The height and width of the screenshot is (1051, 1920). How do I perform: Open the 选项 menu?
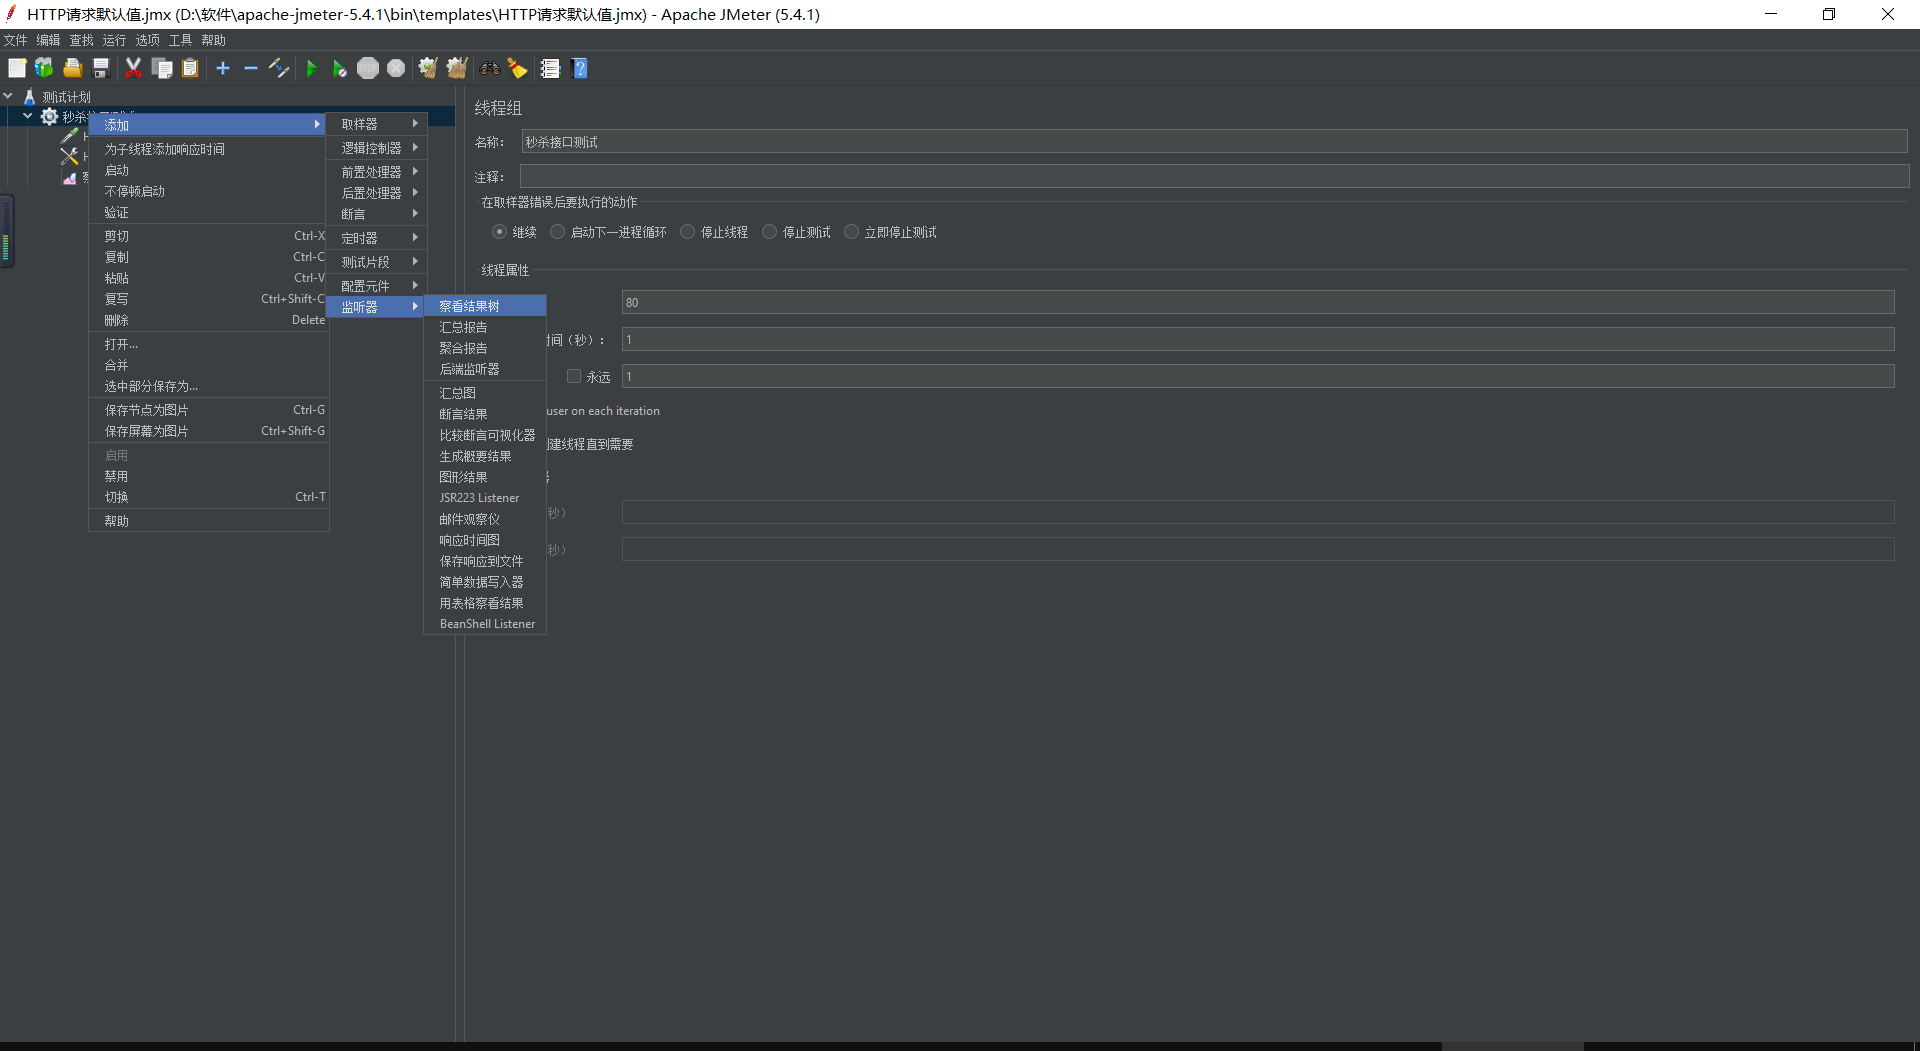pyautogui.click(x=147, y=40)
